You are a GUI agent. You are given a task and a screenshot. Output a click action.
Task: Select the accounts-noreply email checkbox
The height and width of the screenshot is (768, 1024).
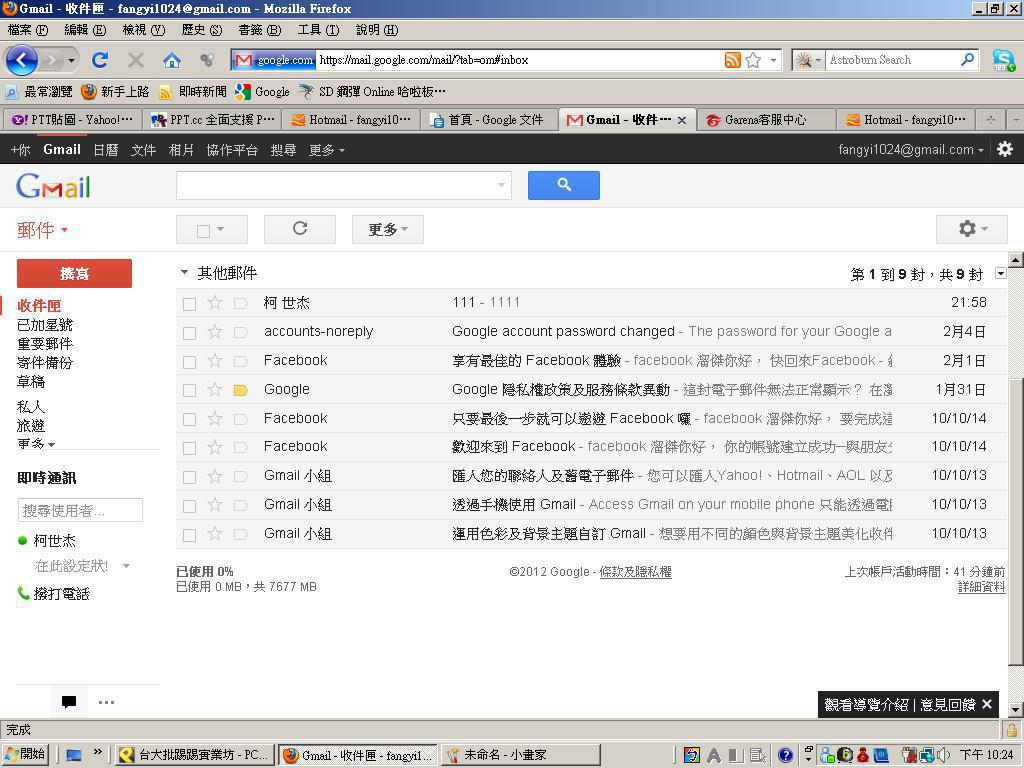(190, 332)
